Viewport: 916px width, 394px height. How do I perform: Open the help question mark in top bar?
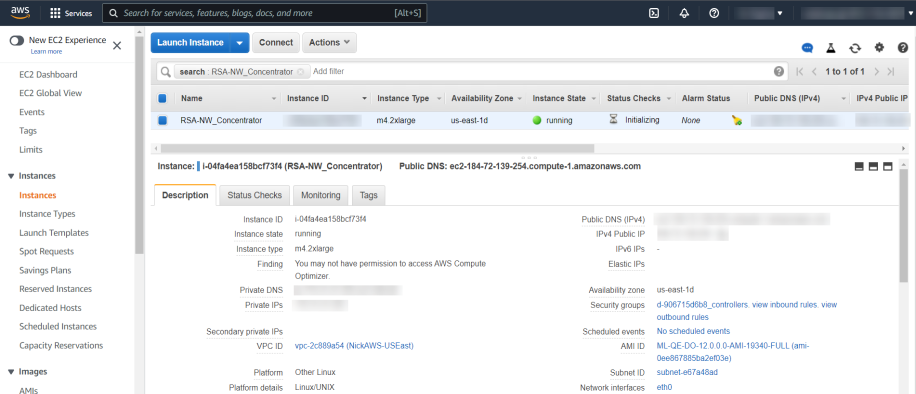(714, 13)
